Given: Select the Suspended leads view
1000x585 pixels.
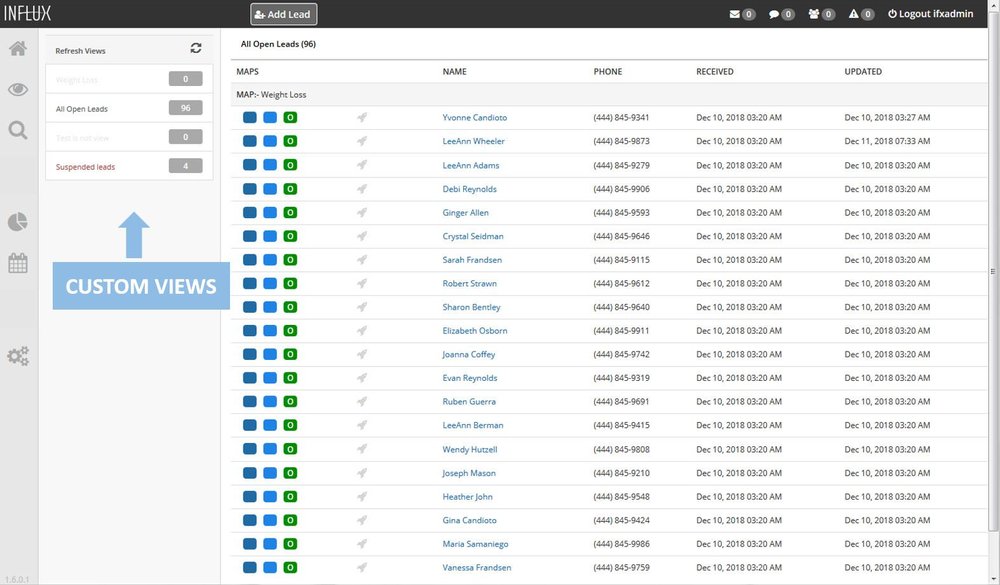Looking at the screenshot, I should click(x=129, y=167).
